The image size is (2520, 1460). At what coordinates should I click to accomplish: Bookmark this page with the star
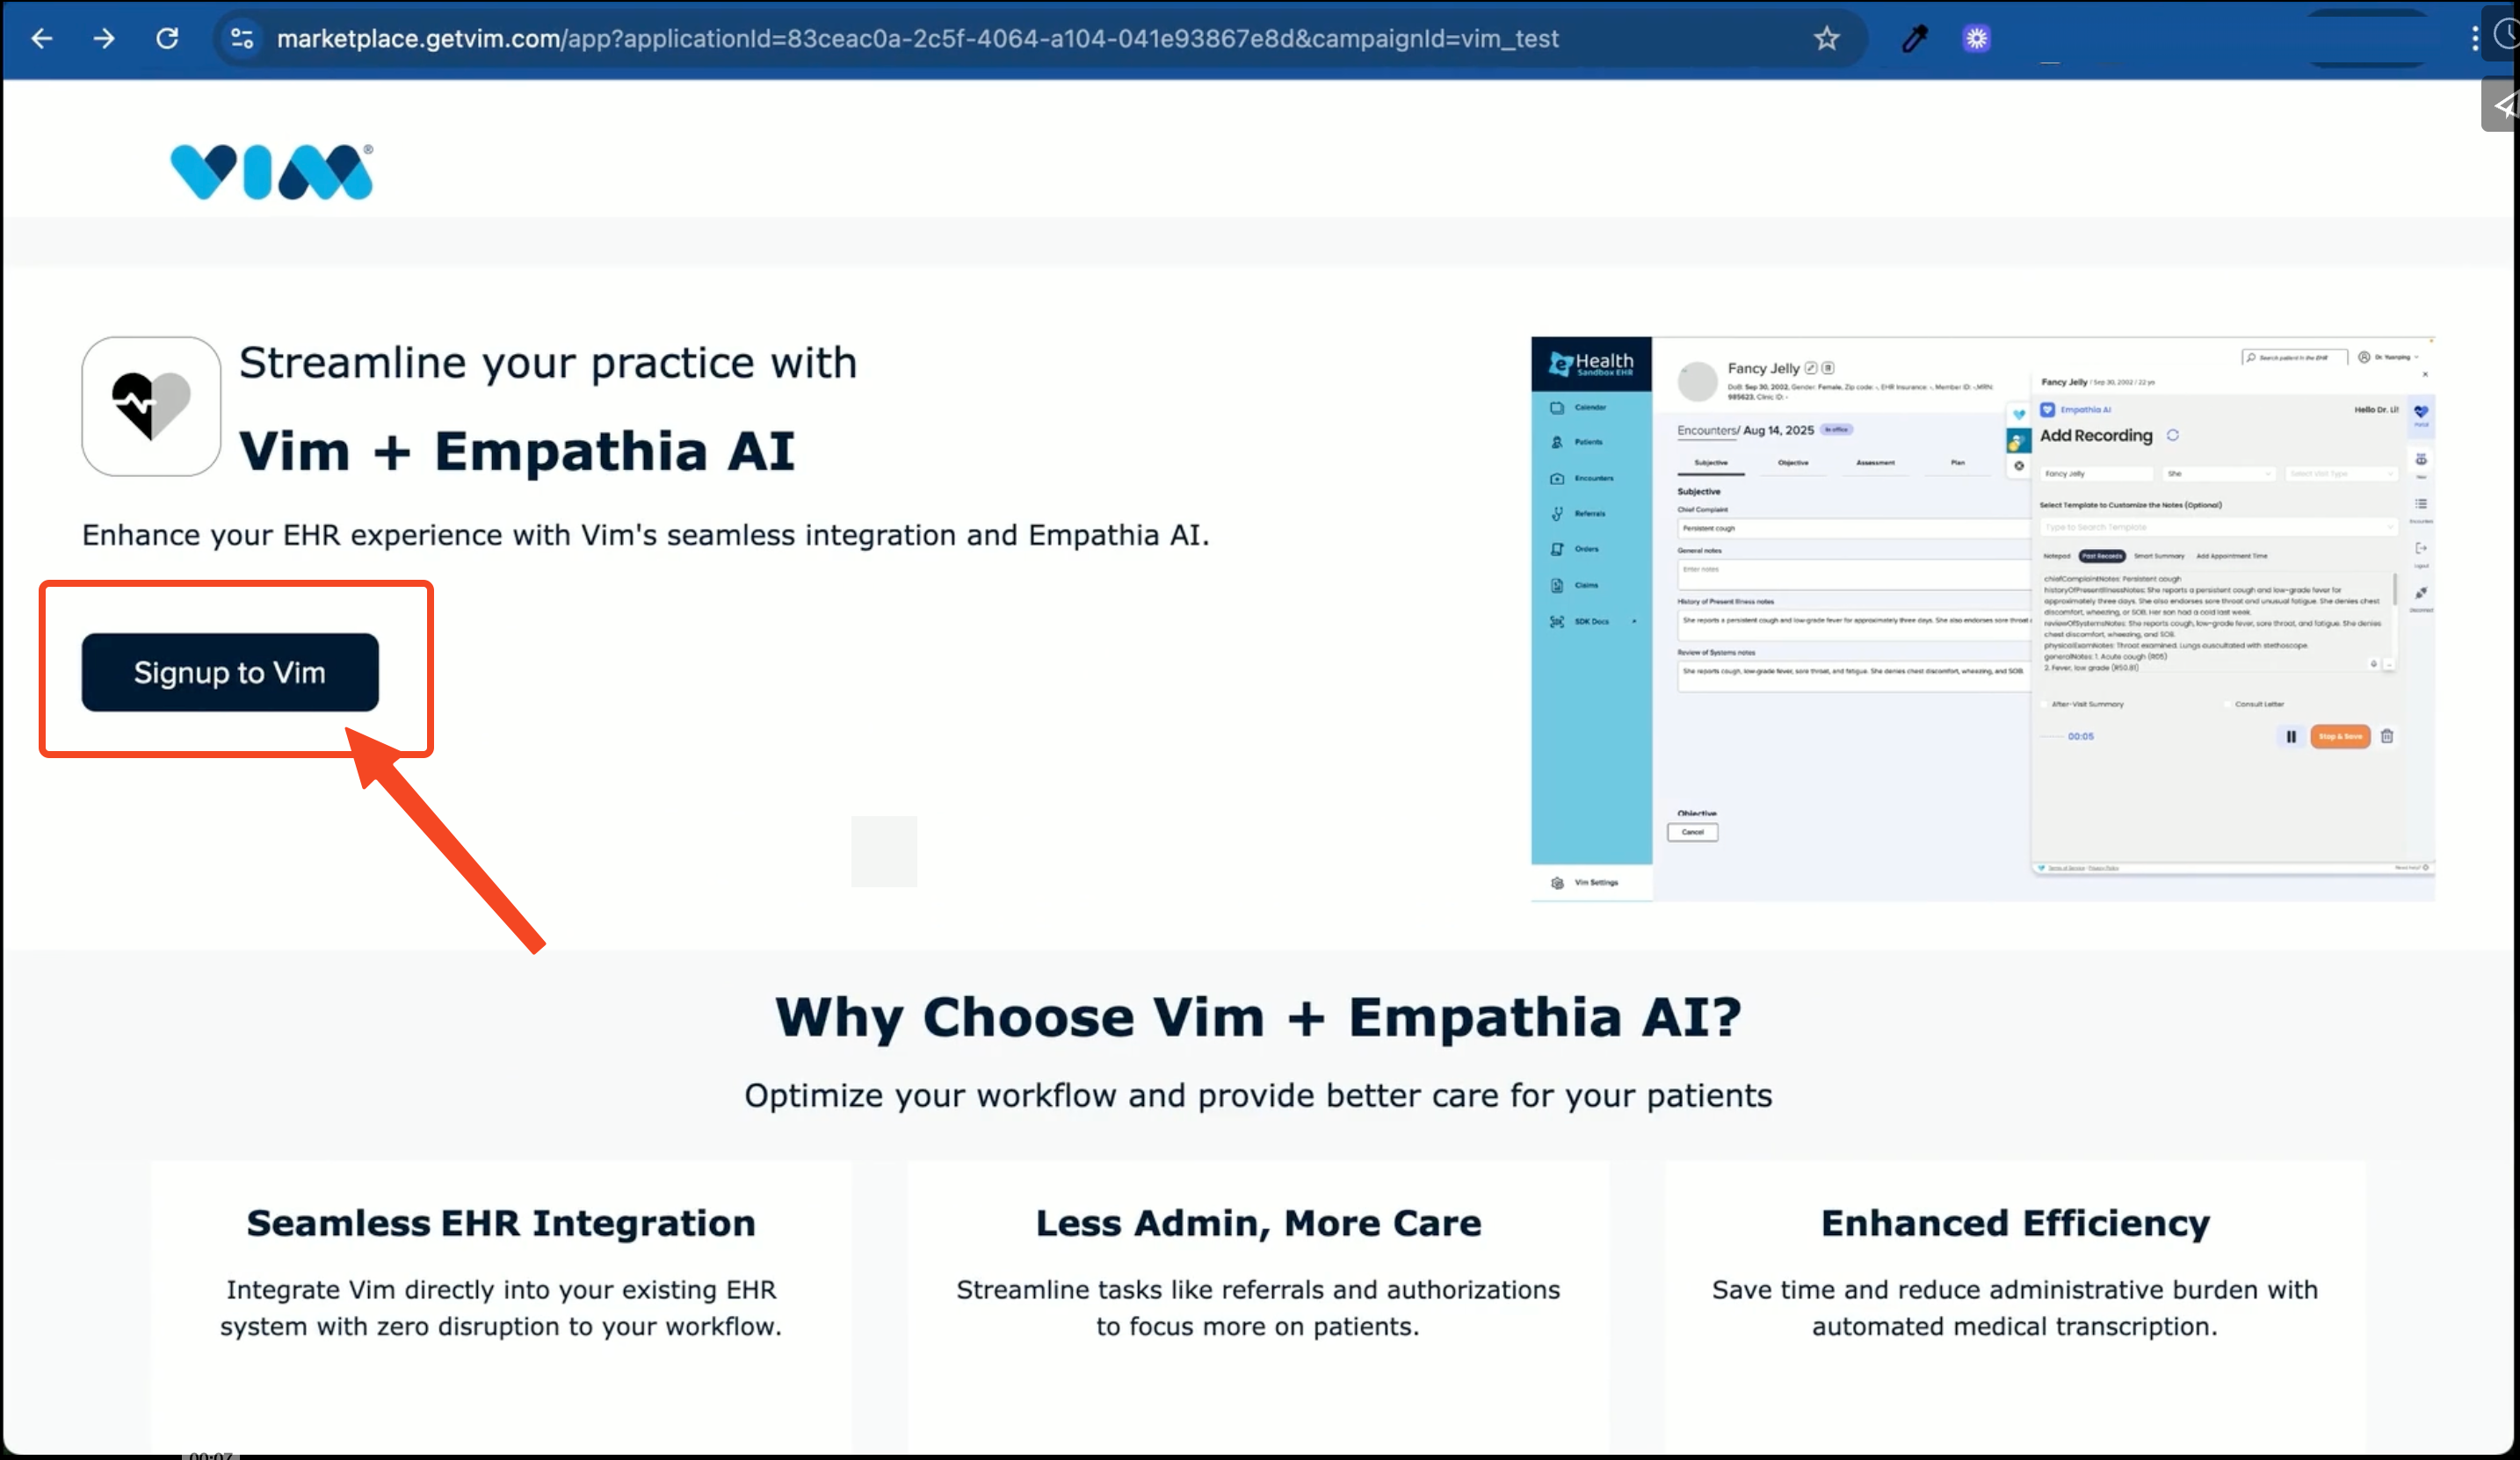pos(1826,38)
